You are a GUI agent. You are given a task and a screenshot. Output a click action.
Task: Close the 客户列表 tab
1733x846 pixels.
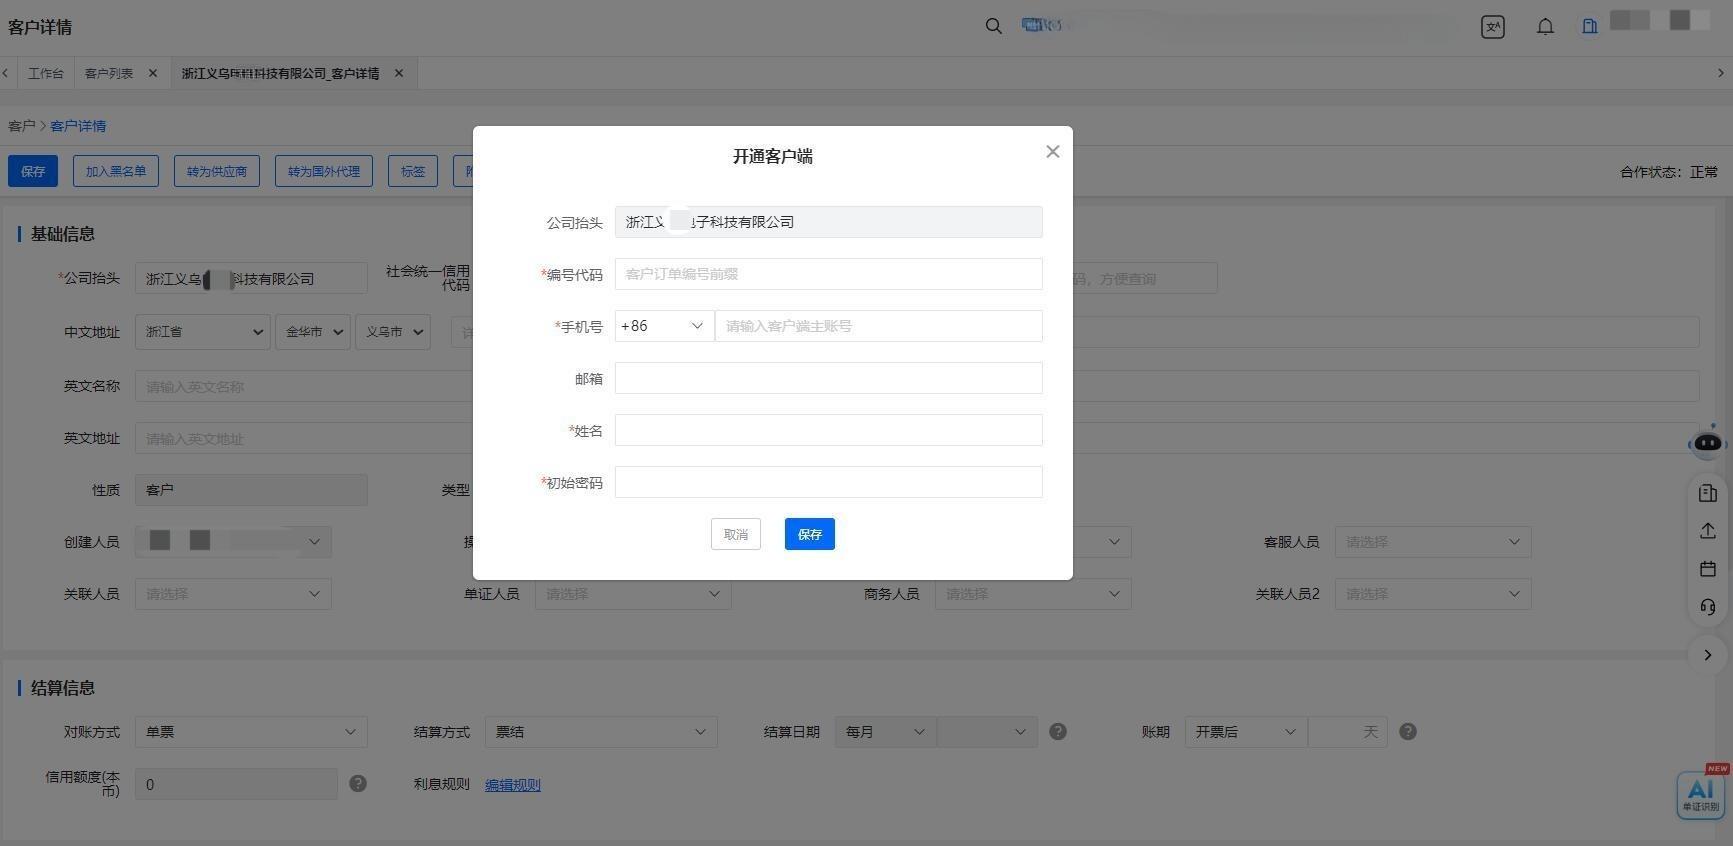(152, 73)
